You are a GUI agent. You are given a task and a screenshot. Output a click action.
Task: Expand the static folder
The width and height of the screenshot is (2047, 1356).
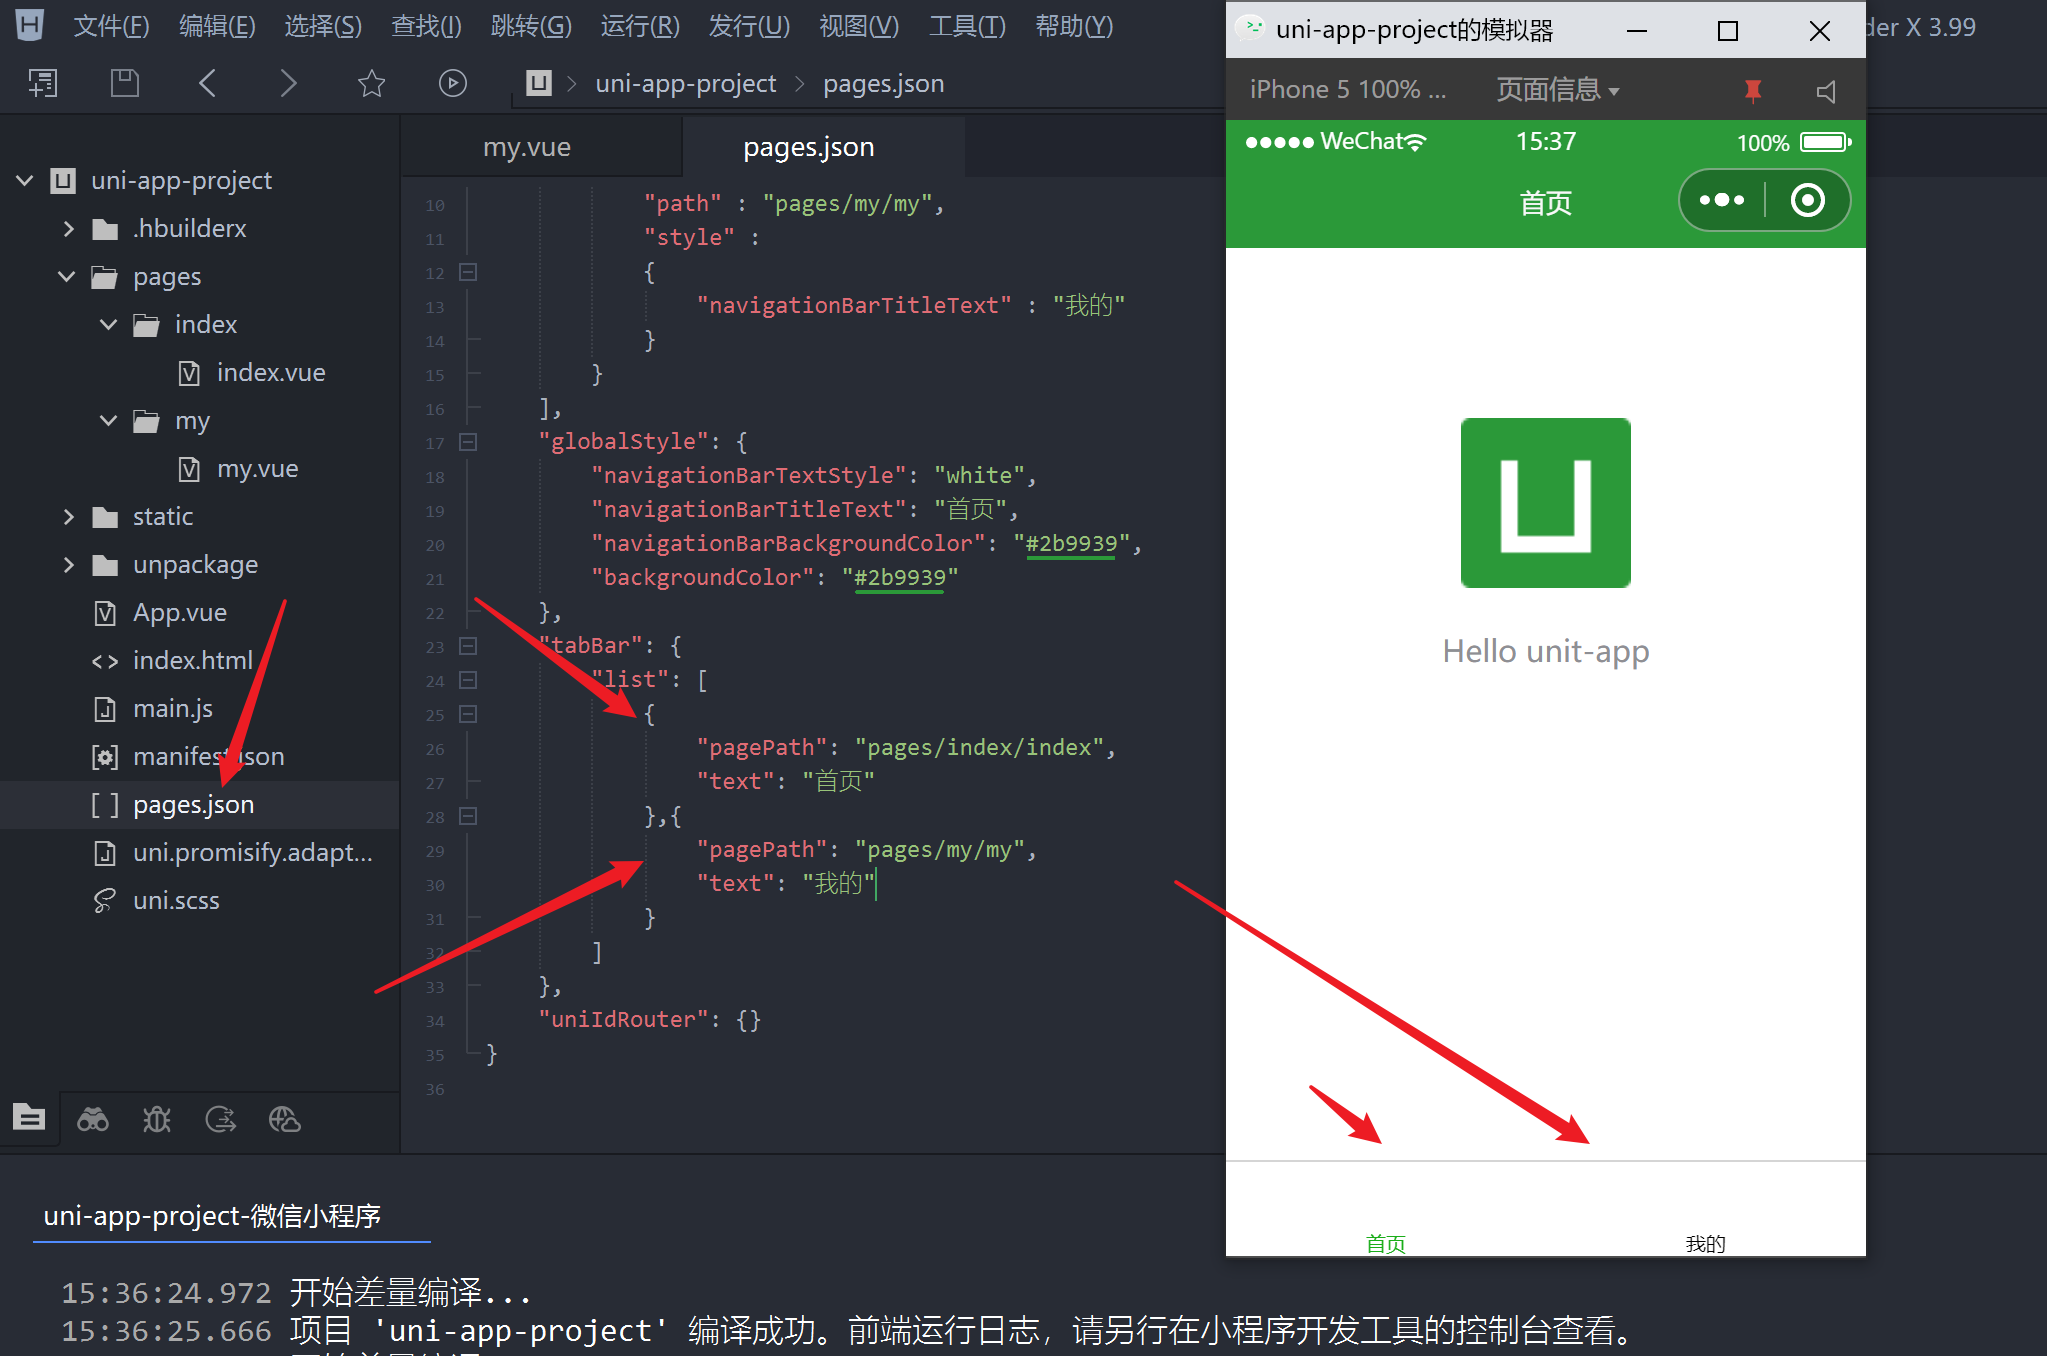point(68,516)
